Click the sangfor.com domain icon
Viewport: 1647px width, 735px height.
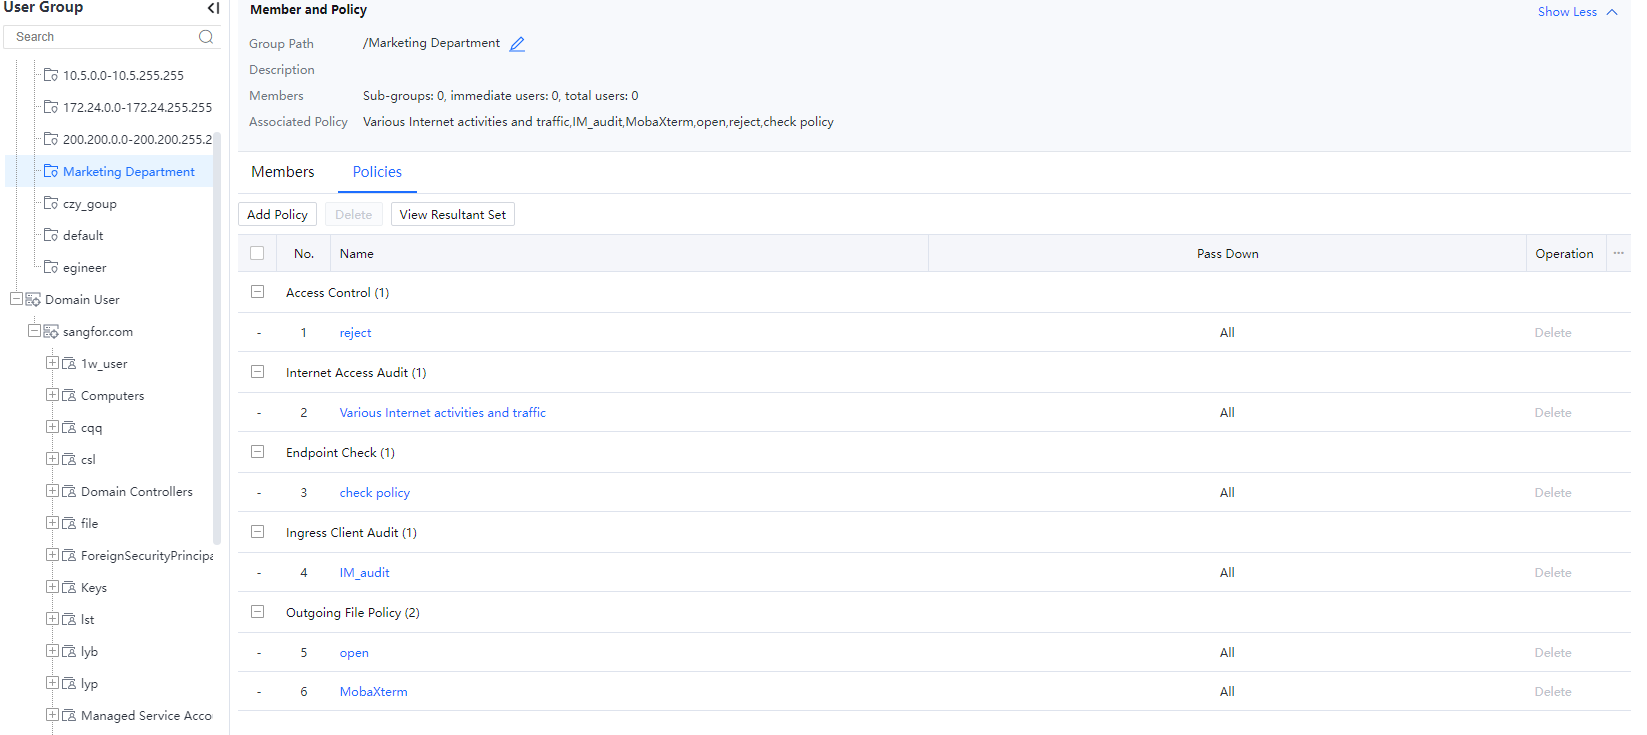click(x=51, y=332)
